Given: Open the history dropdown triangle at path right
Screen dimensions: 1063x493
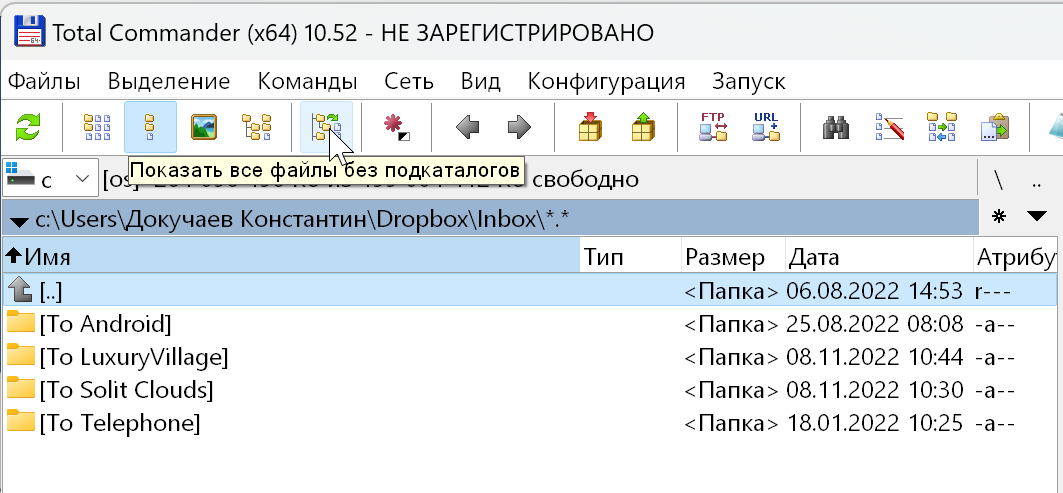Looking at the screenshot, I should 1037,216.
